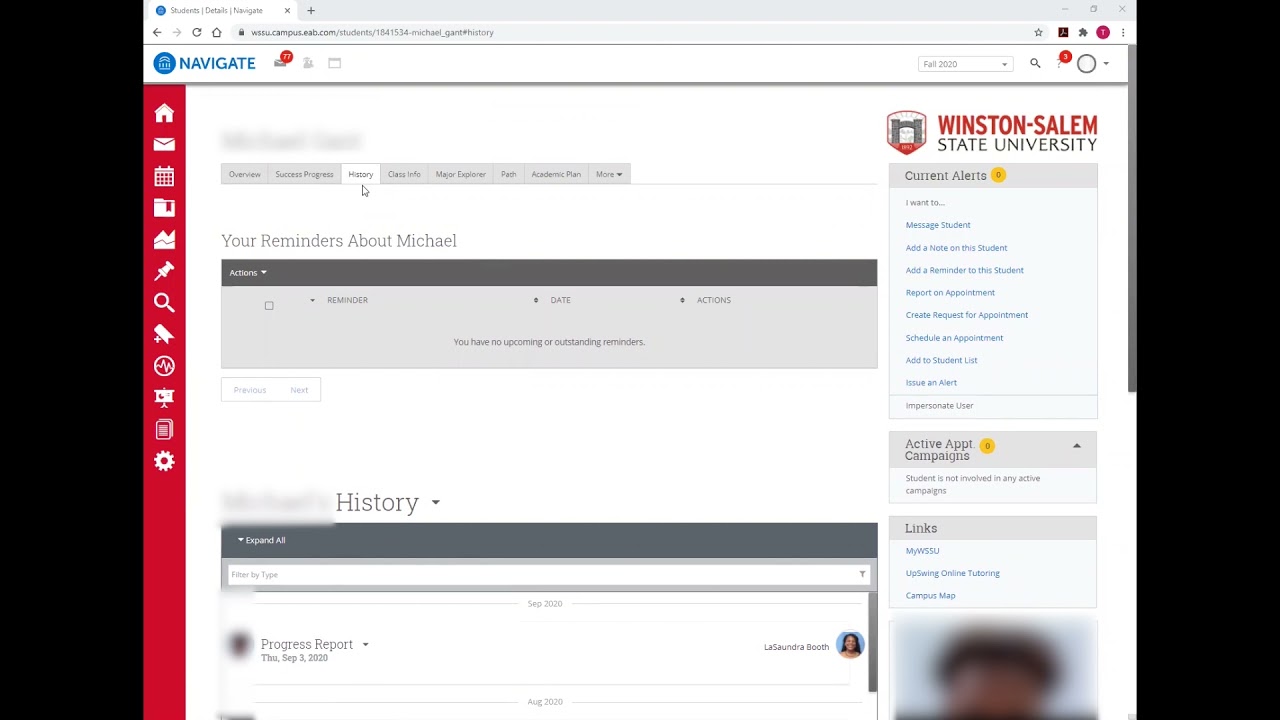Click Impersonate User
This screenshot has width=1280, height=720.
939,406
